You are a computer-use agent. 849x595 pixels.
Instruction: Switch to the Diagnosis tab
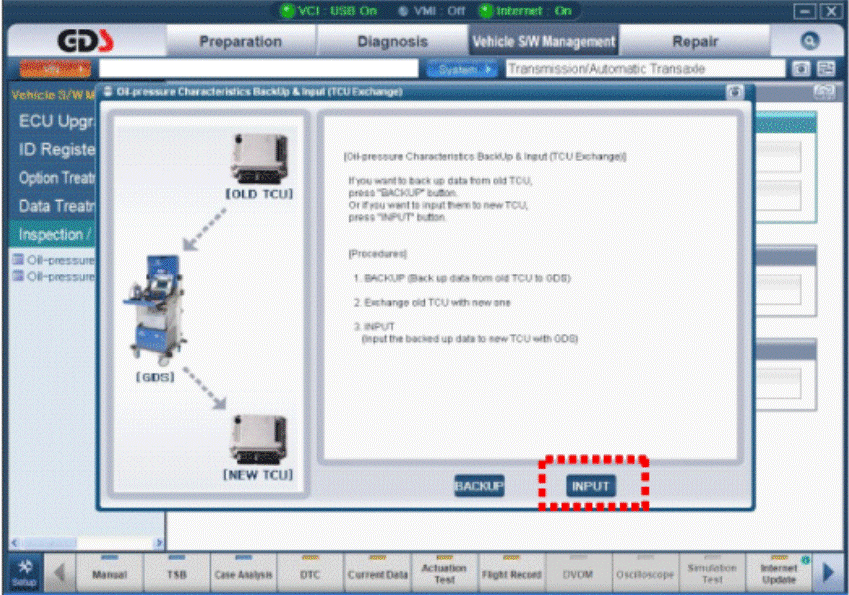pyautogui.click(x=392, y=41)
